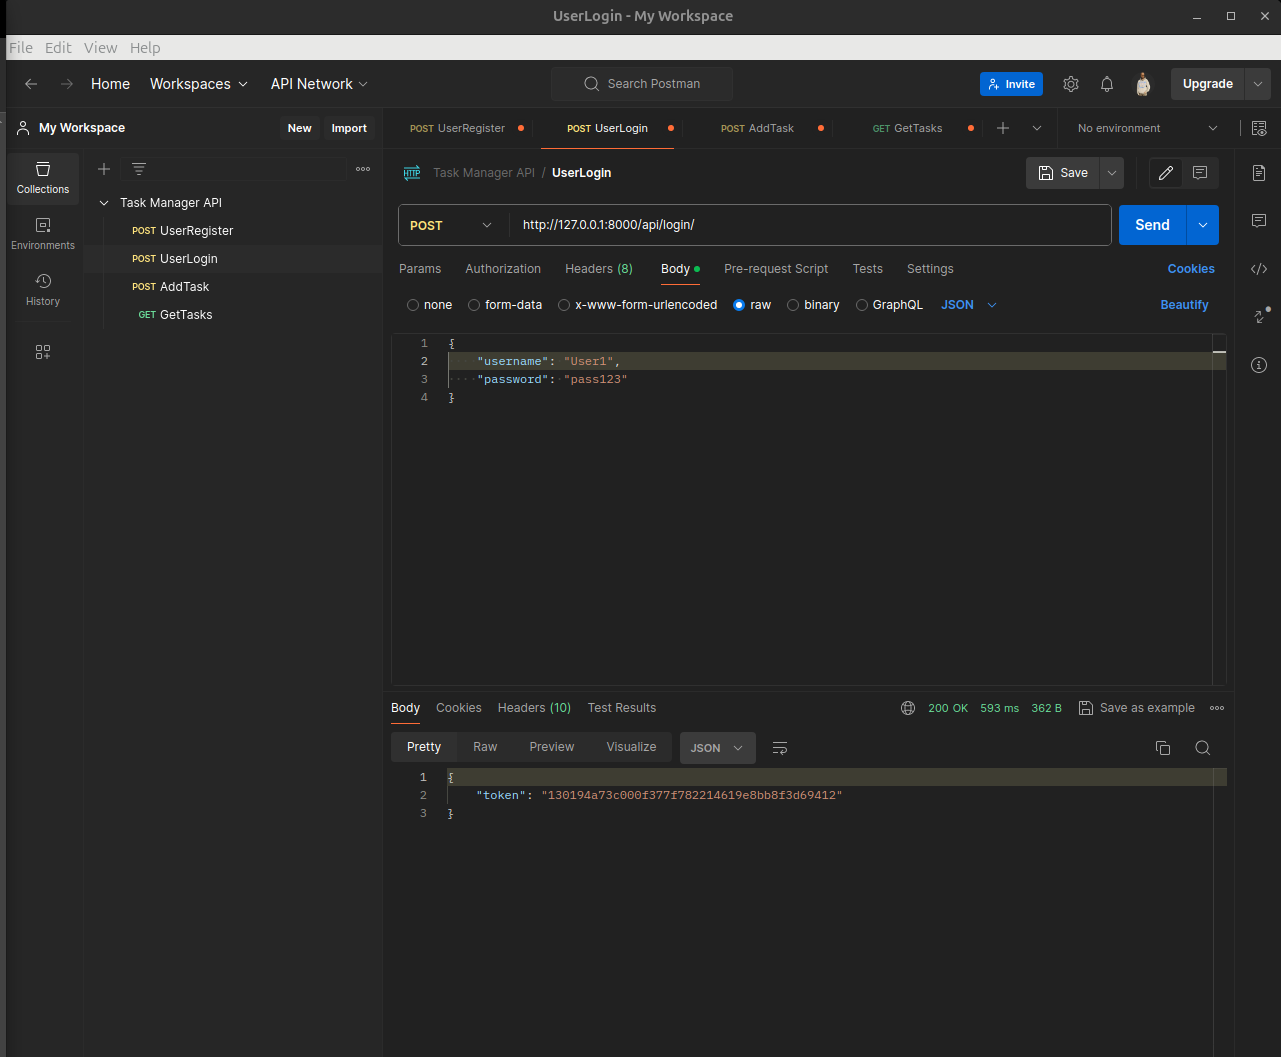This screenshot has height=1057, width=1281.
Task: Switch to the GET GetTasks tab
Action: pos(907,128)
